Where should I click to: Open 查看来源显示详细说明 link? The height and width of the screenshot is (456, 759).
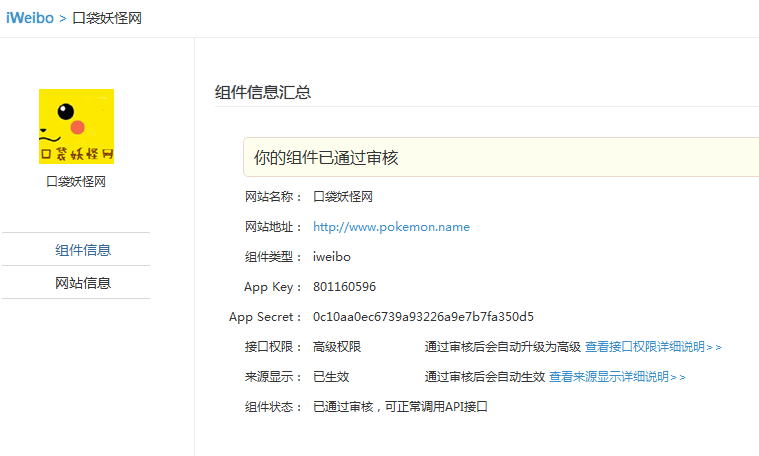click(617, 377)
